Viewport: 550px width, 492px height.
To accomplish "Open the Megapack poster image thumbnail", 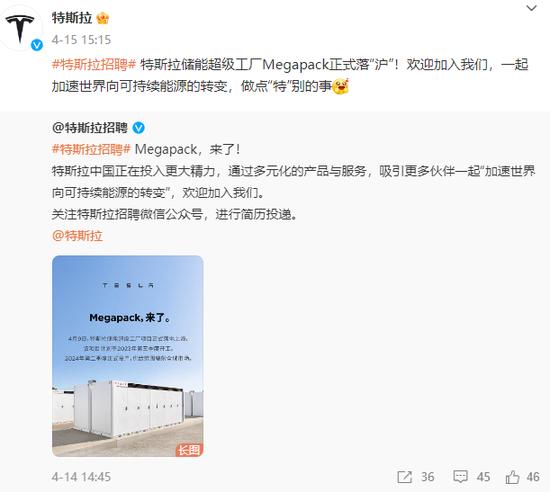I will 128,356.
